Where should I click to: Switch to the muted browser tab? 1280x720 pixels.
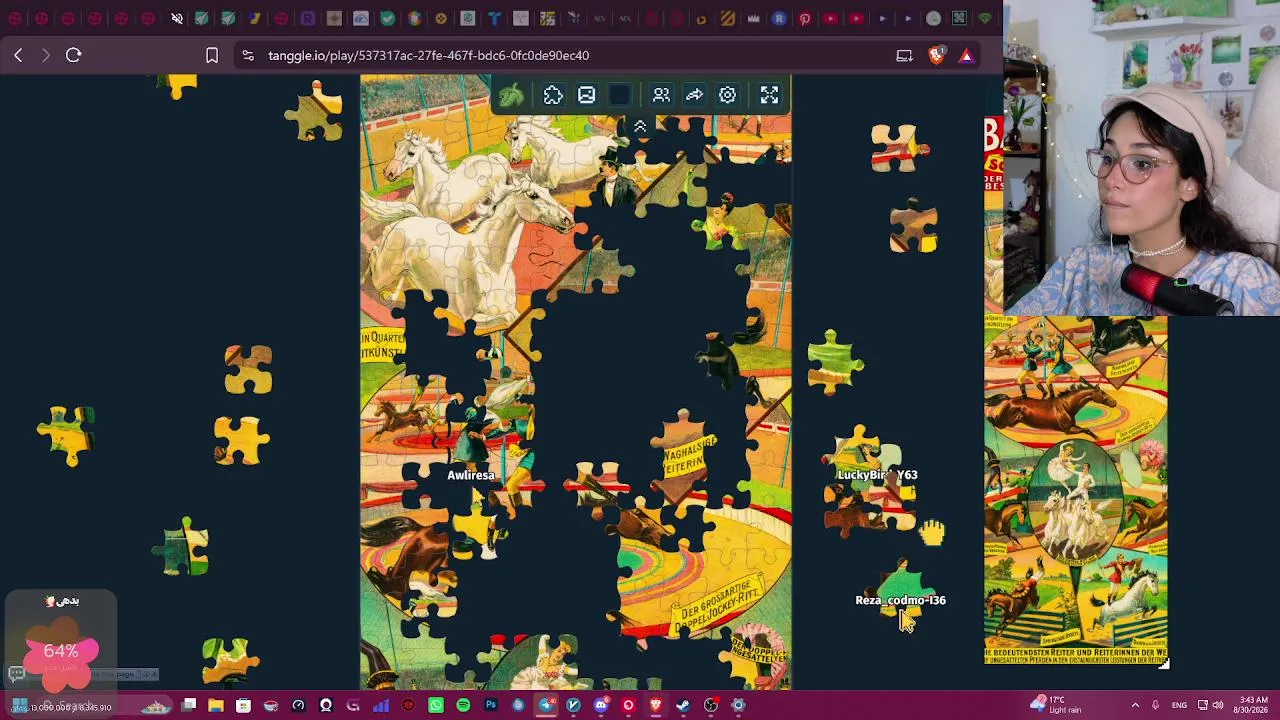177,18
